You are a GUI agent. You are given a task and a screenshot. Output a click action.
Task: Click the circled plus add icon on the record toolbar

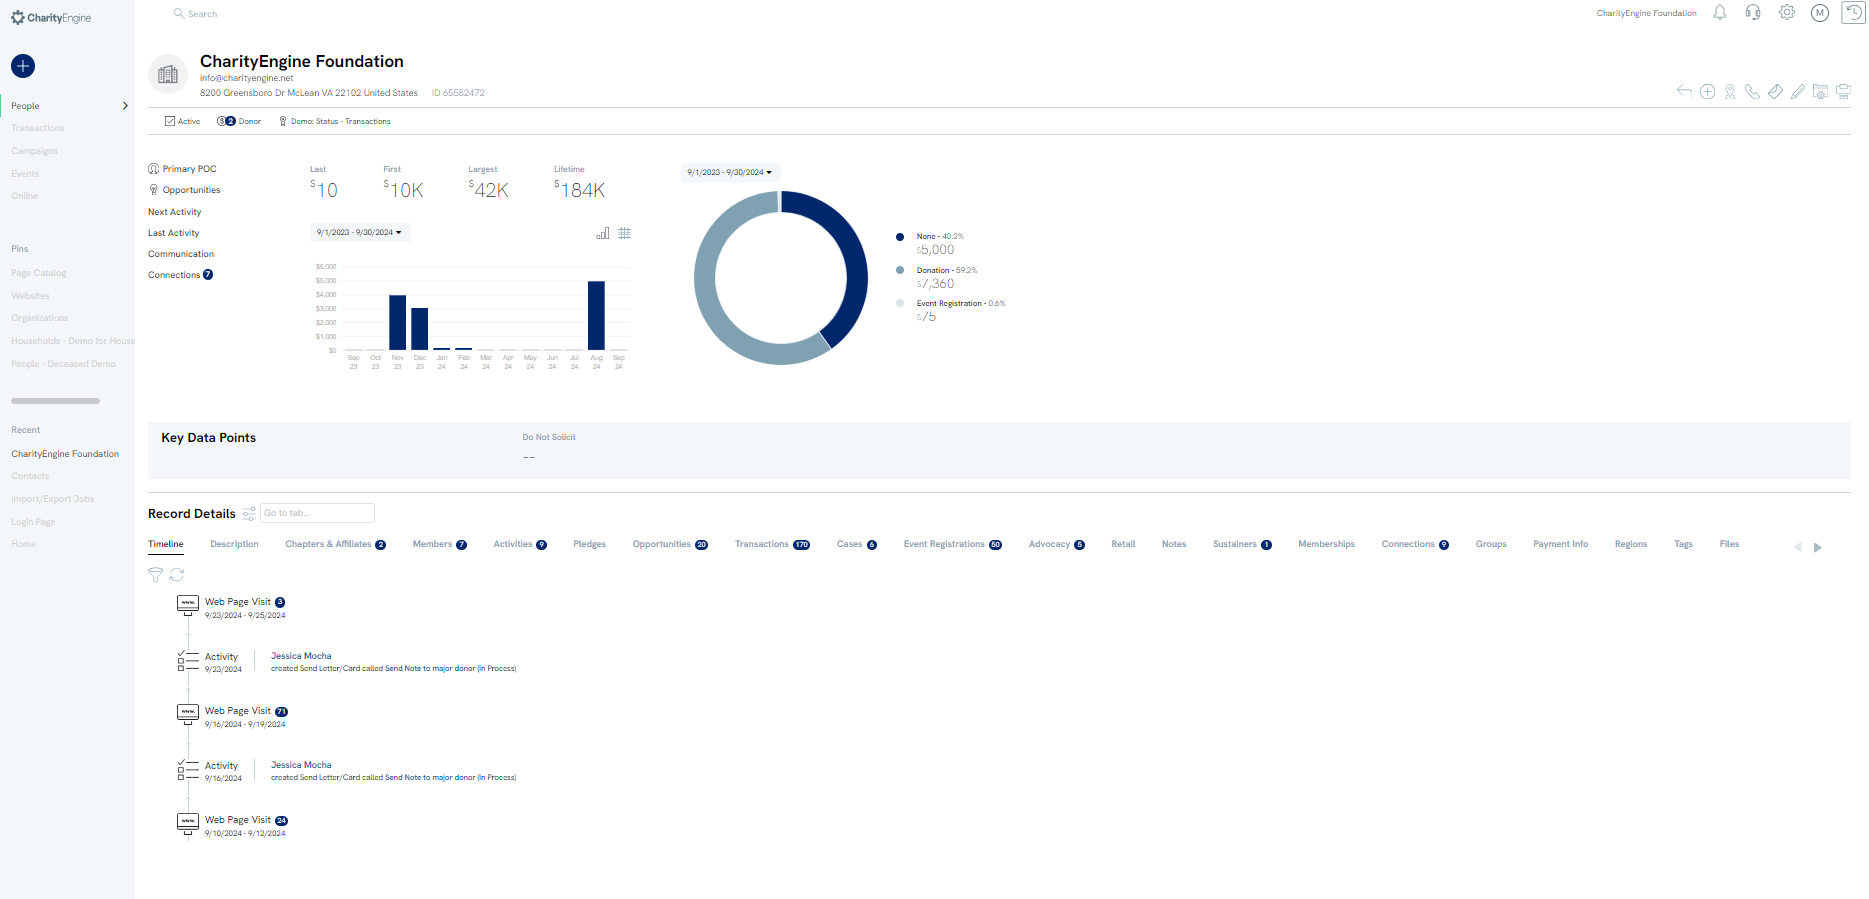pos(1707,91)
